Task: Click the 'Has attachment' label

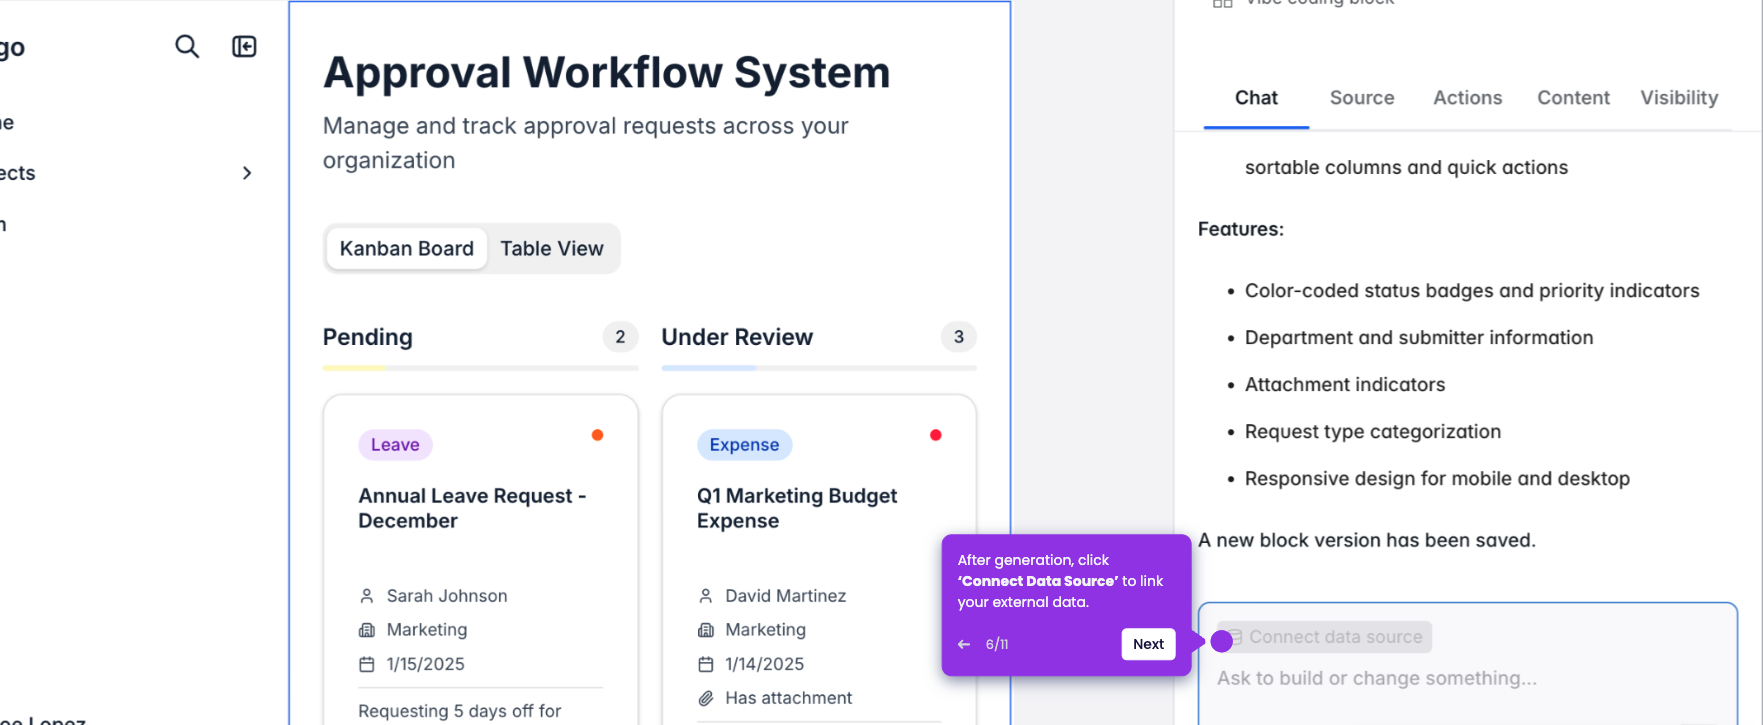Action: (789, 698)
